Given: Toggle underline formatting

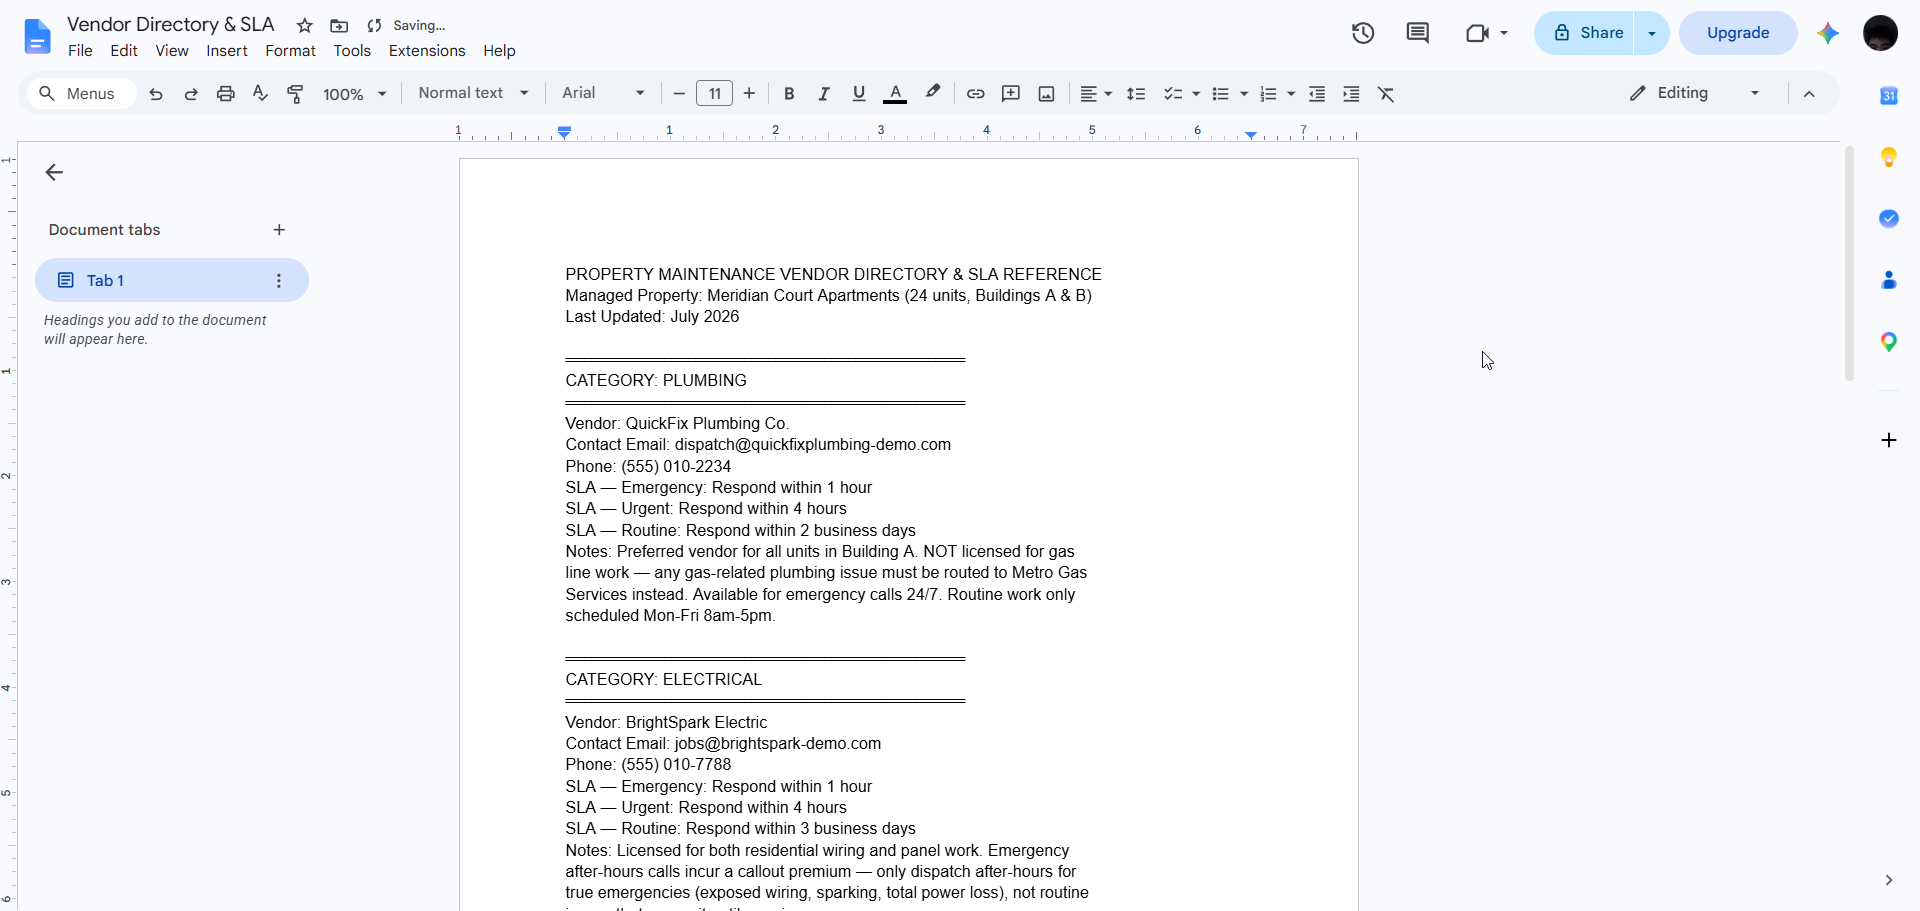Looking at the screenshot, I should click(x=858, y=94).
